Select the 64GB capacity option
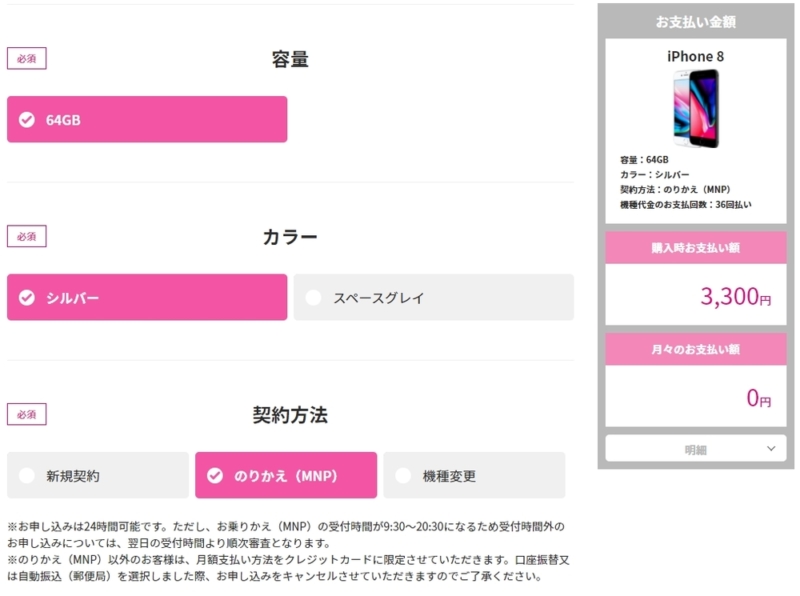The image size is (800, 596). click(147, 119)
